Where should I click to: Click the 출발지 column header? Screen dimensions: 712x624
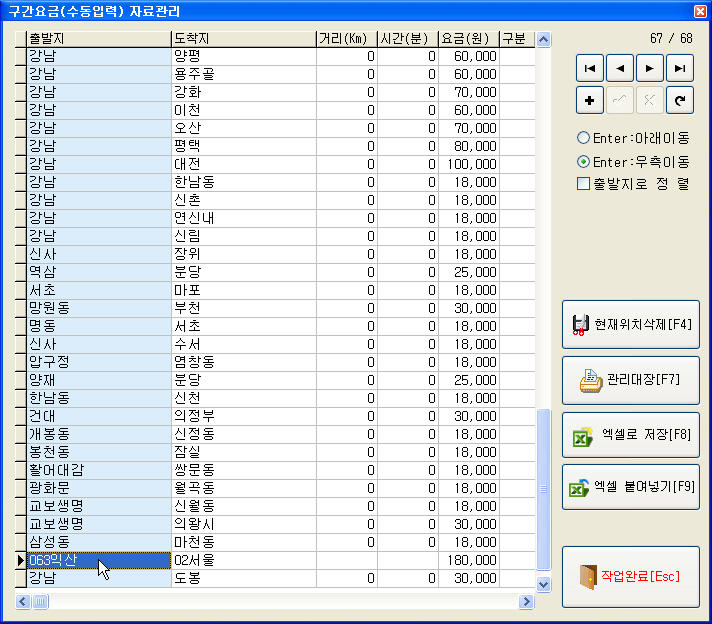click(x=99, y=39)
